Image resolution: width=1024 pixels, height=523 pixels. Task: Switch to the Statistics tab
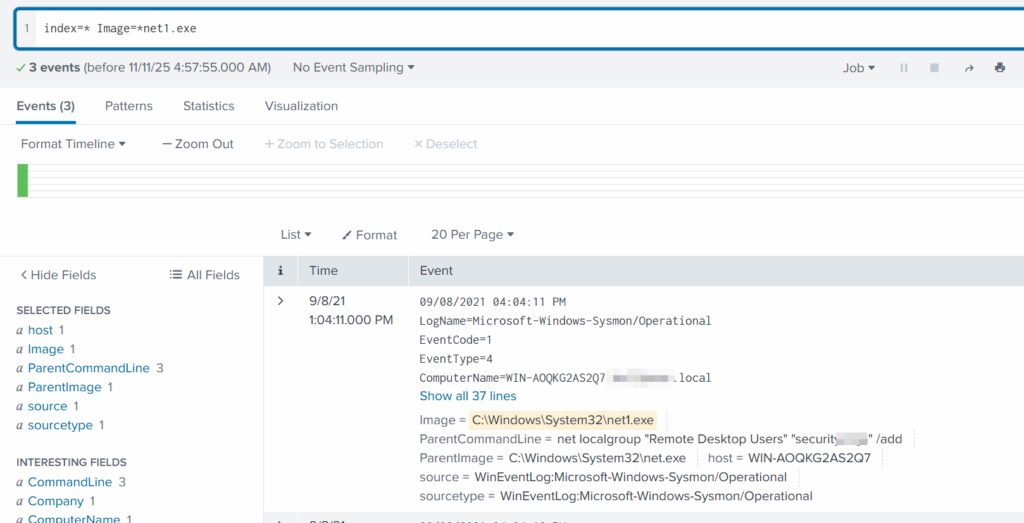pyautogui.click(x=208, y=106)
